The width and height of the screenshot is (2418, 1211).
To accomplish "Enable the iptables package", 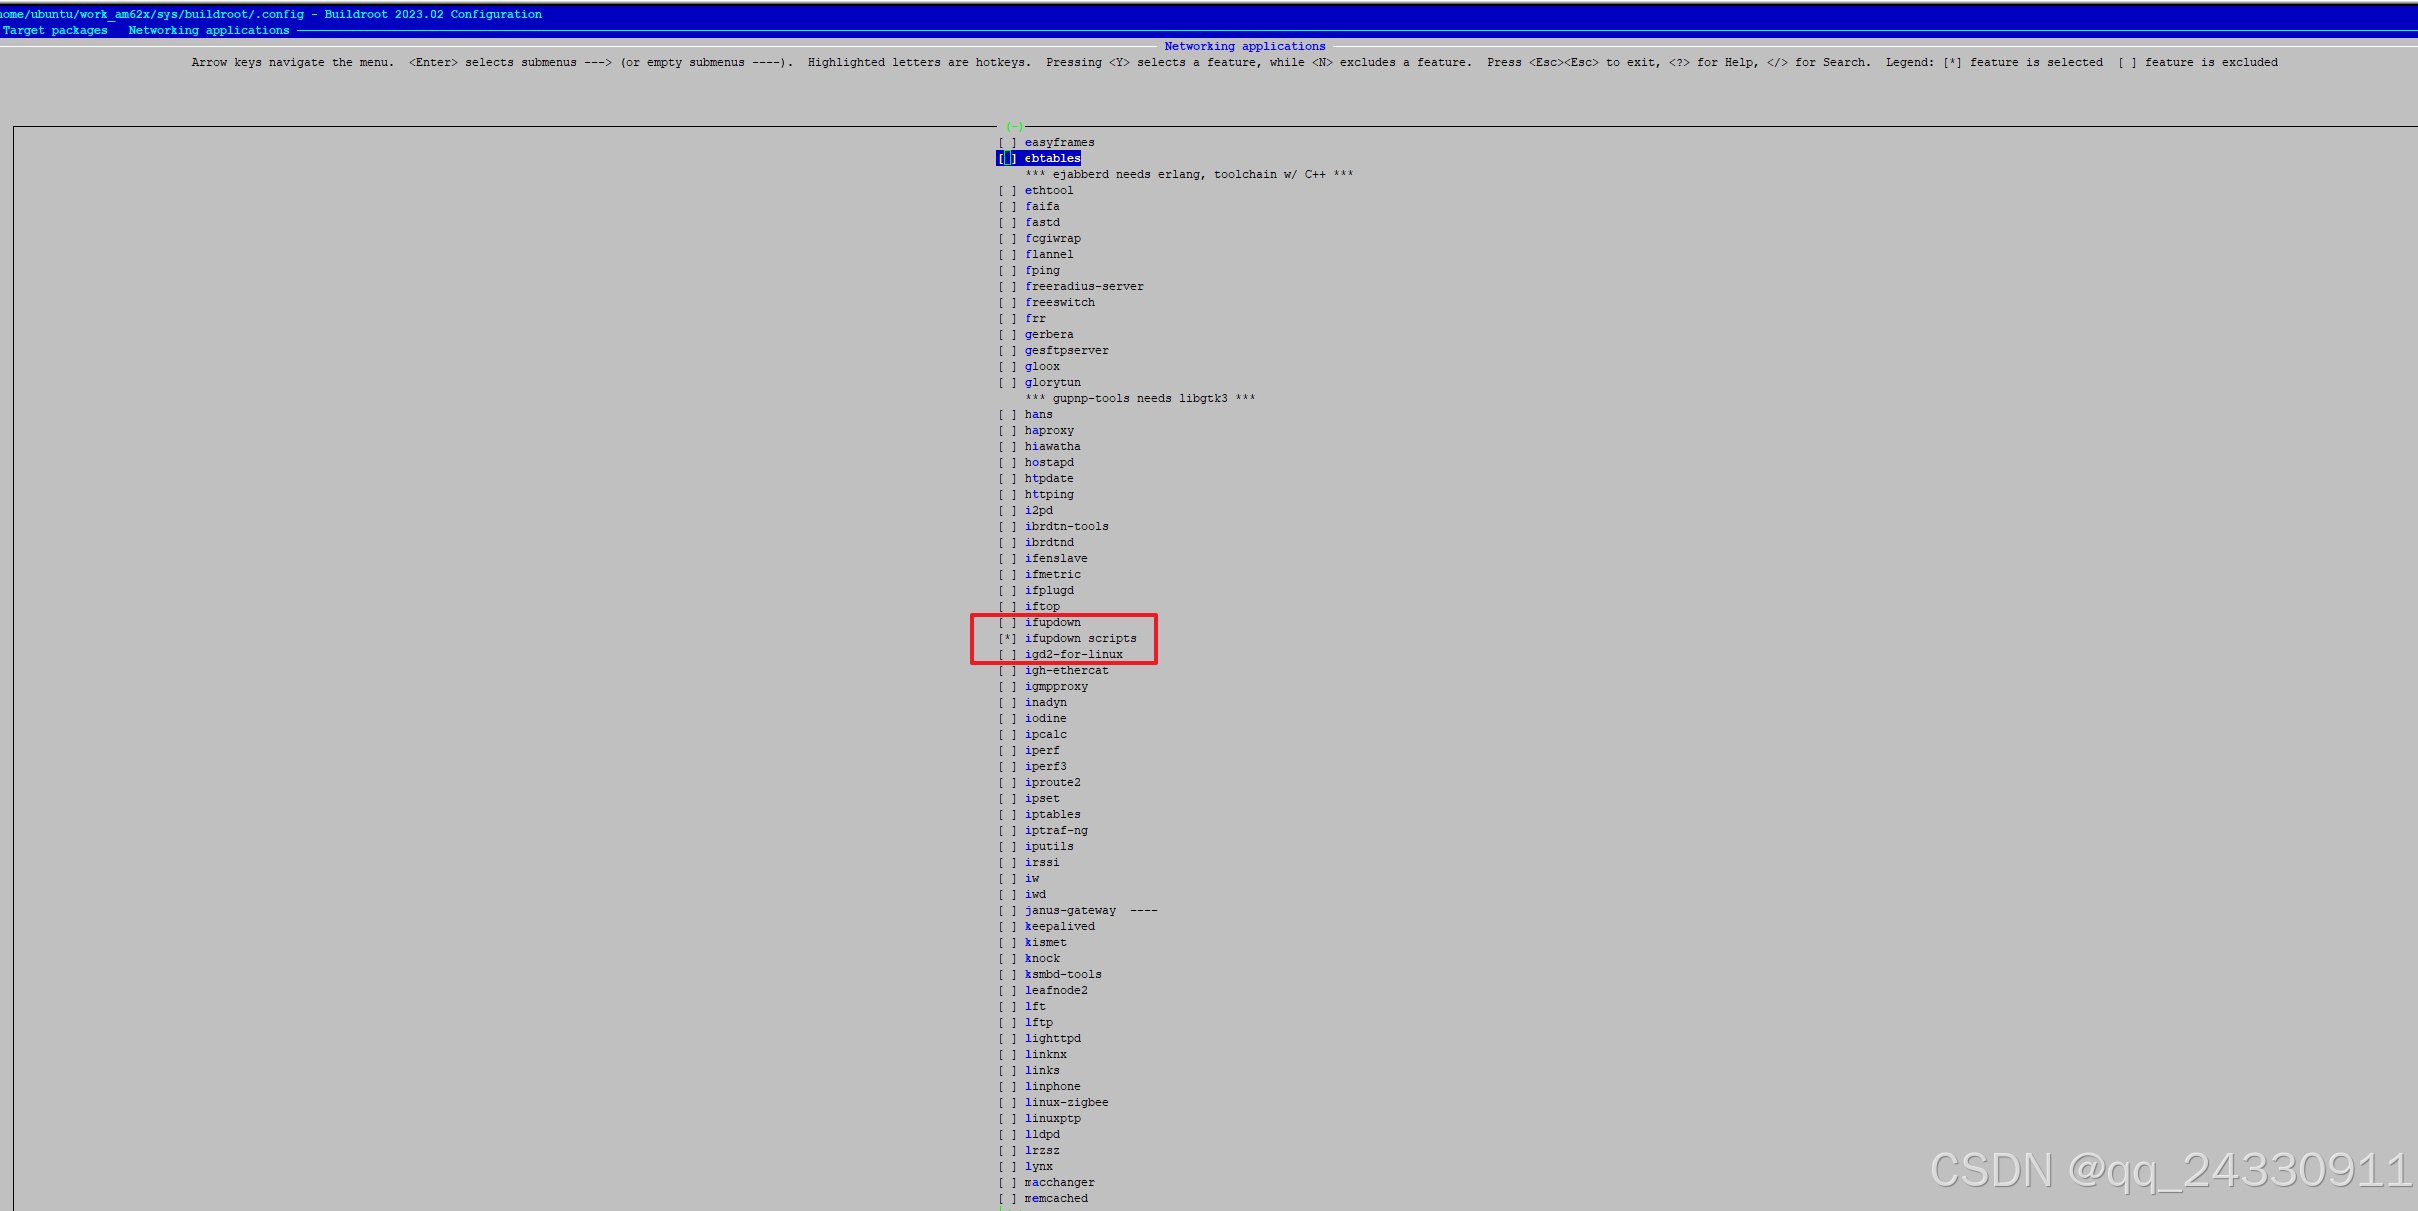I will pyautogui.click(x=1008, y=814).
